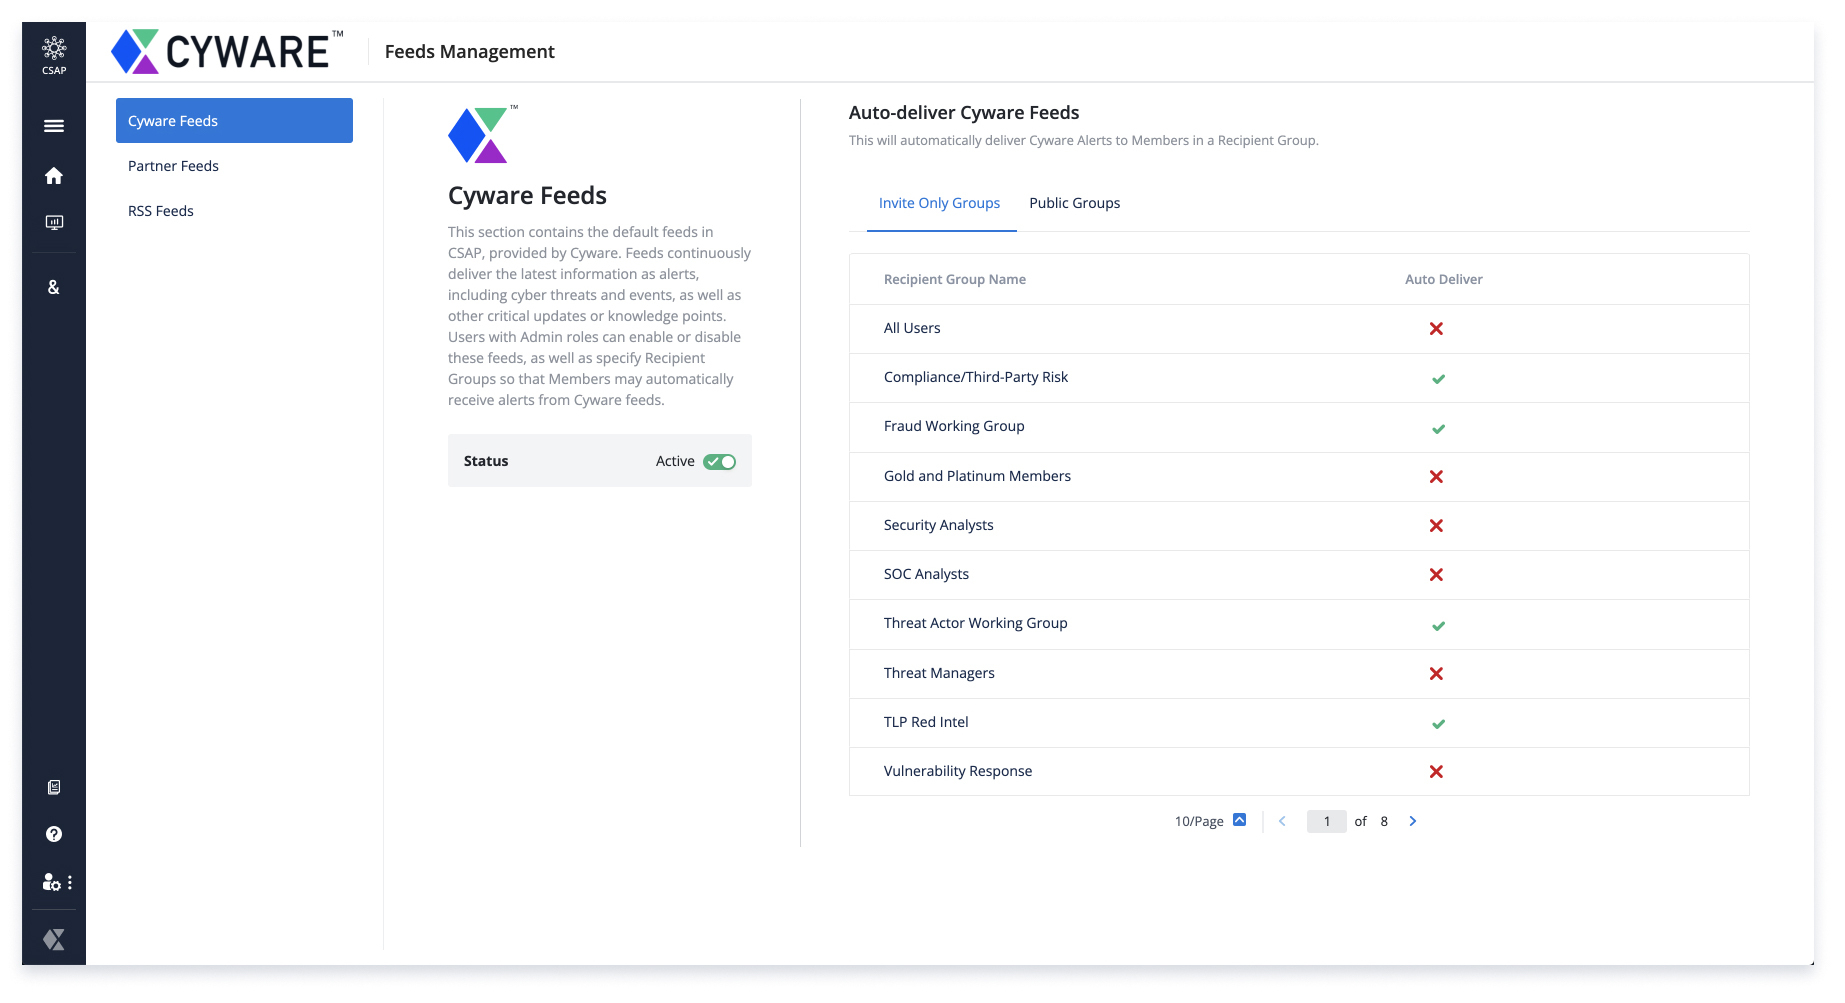This screenshot has height=1003, width=1845.
Task: Click the Cyware logo in the header
Action: [x=228, y=51]
